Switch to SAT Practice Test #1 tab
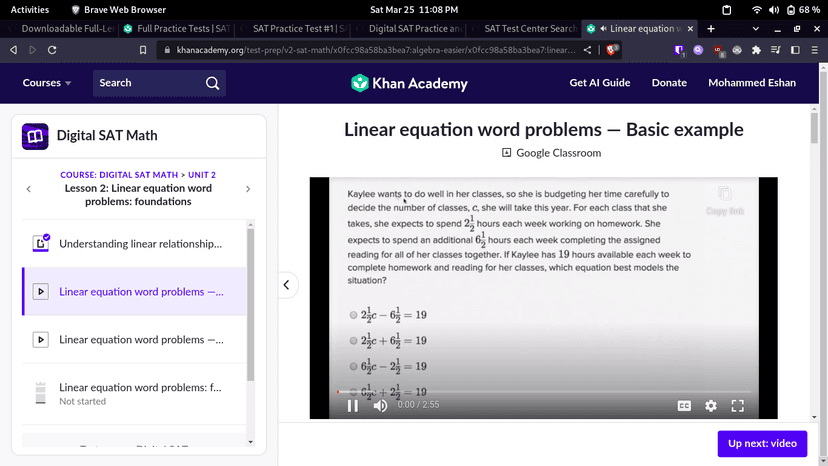The image size is (828, 466). (x=294, y=29)
